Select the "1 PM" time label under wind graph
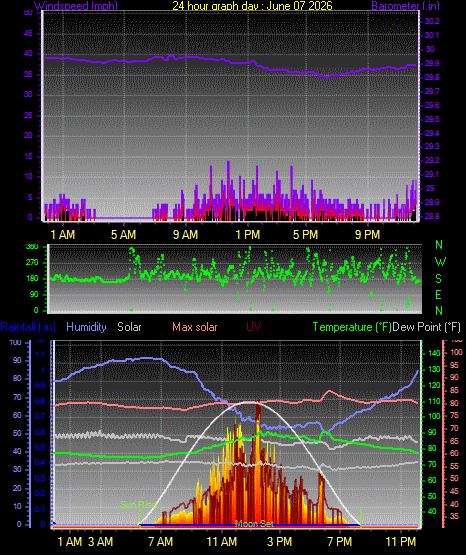 pos(248,235)
